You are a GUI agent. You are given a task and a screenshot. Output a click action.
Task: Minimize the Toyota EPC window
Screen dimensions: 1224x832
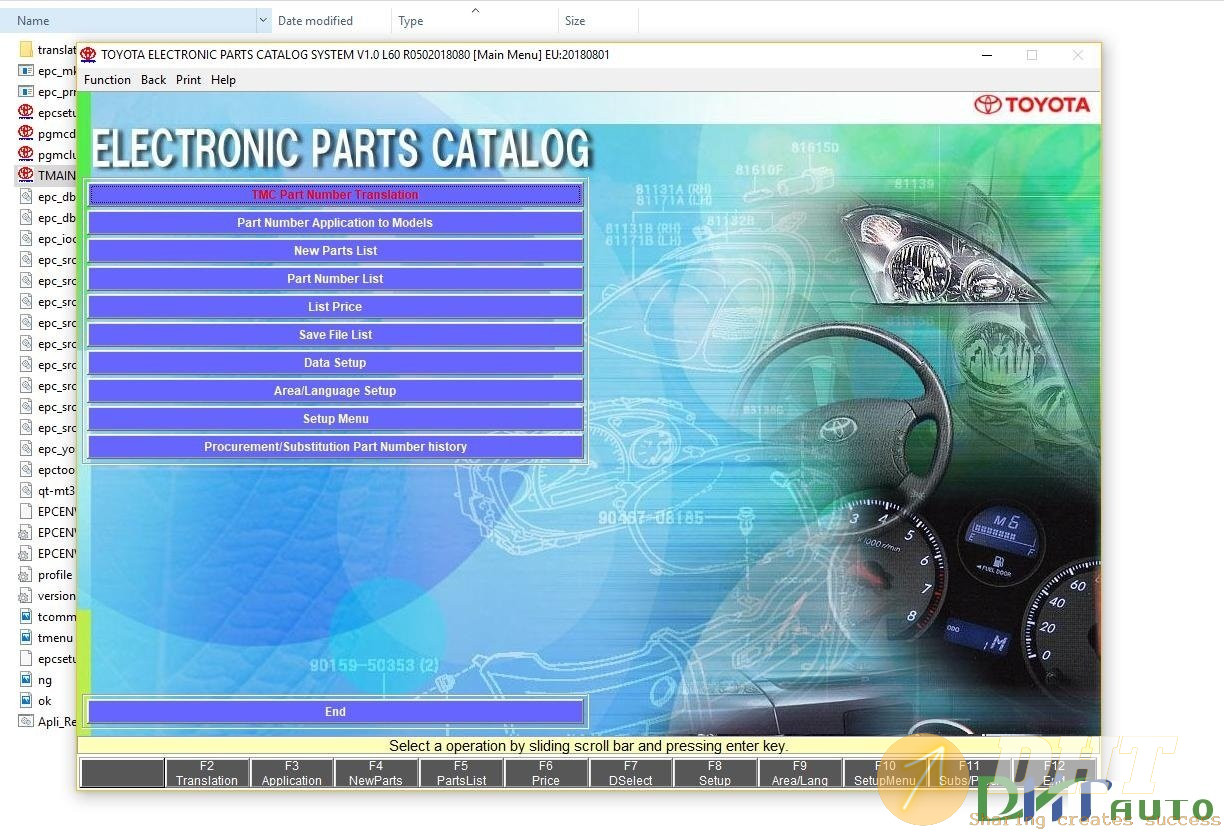987,55
